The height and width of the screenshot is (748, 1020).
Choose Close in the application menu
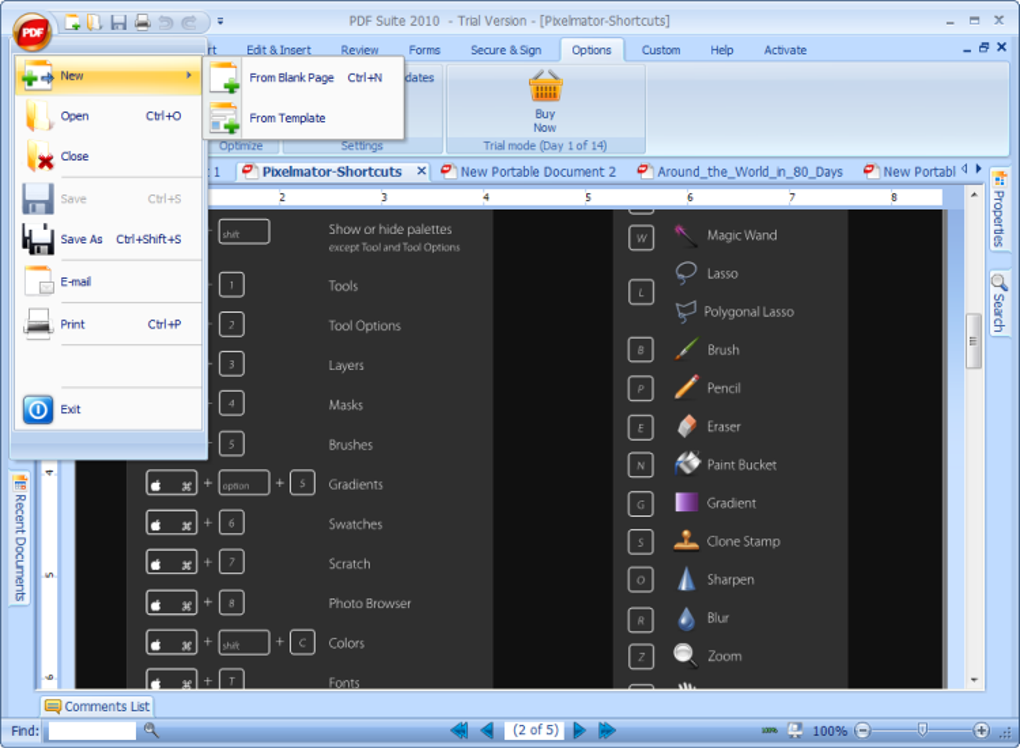[108, 157]
